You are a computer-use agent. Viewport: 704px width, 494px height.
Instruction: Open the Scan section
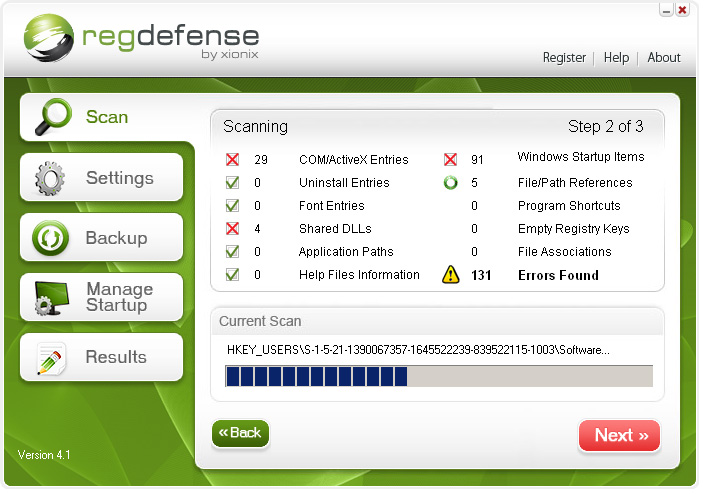(108, 118)
